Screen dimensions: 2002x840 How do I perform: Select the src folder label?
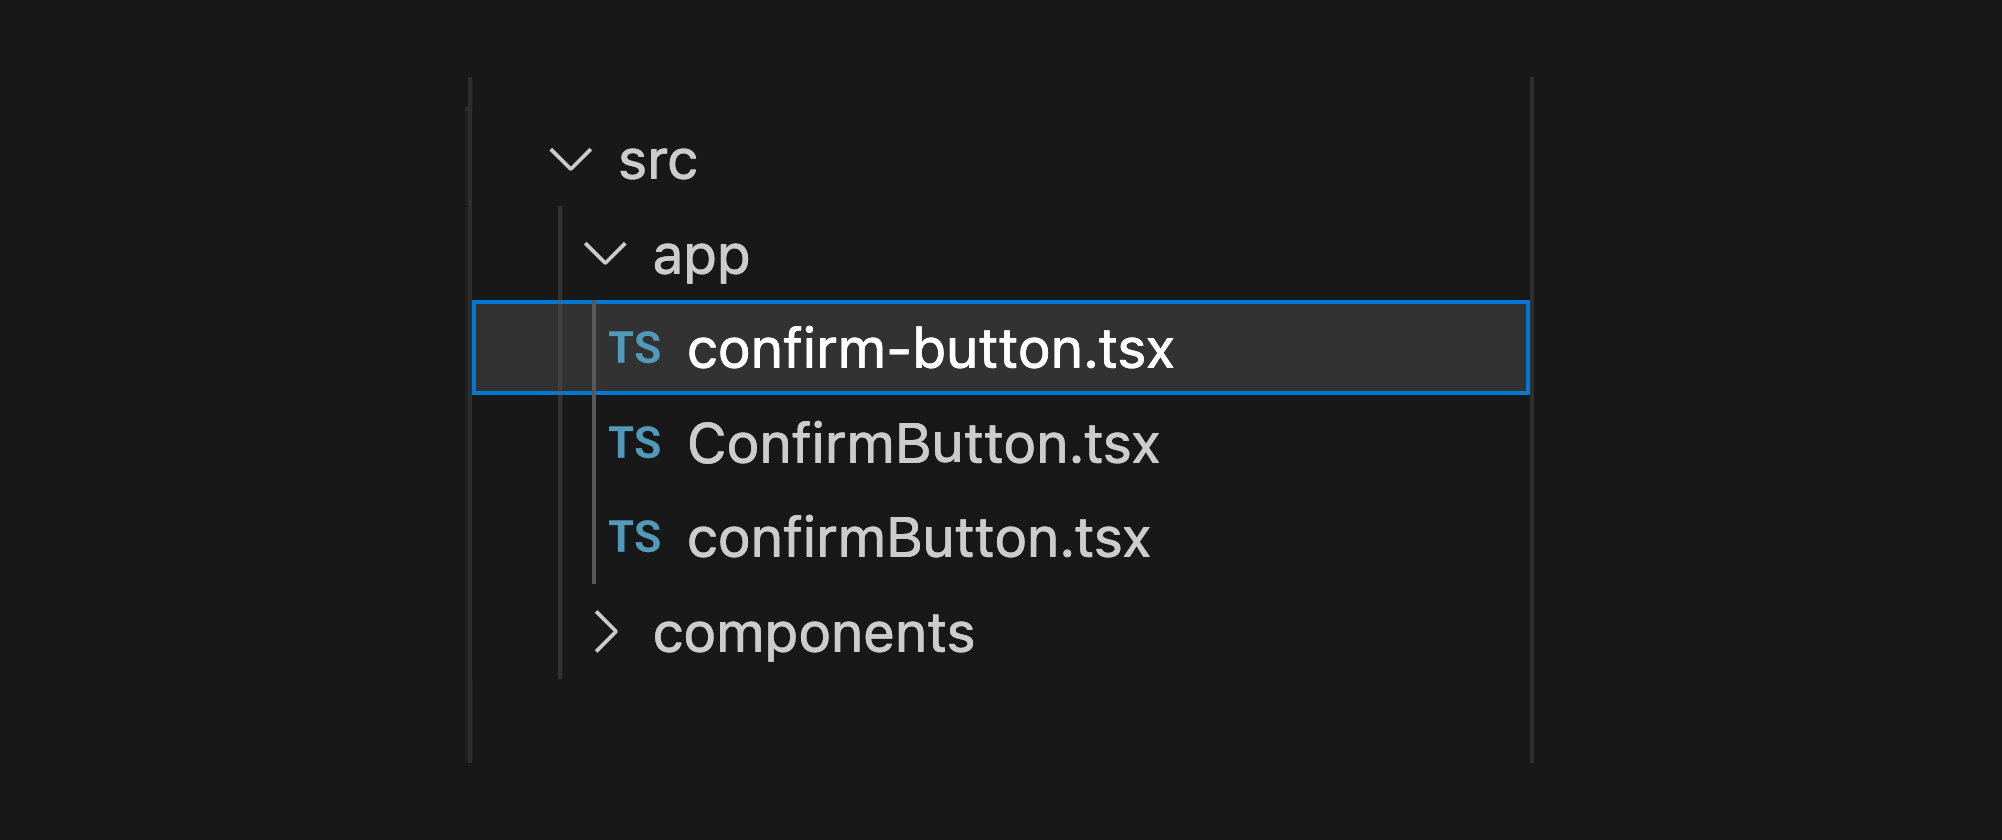tap(657, 160)
